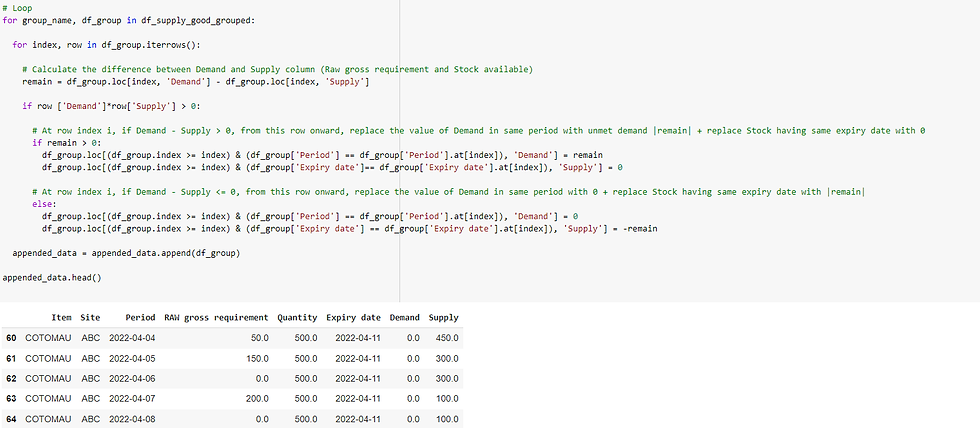Click the 'for group_name, df_group' loop line
The height and width of the screenshot is (428, 980).
pyautogui.click(x=129, y=21)
